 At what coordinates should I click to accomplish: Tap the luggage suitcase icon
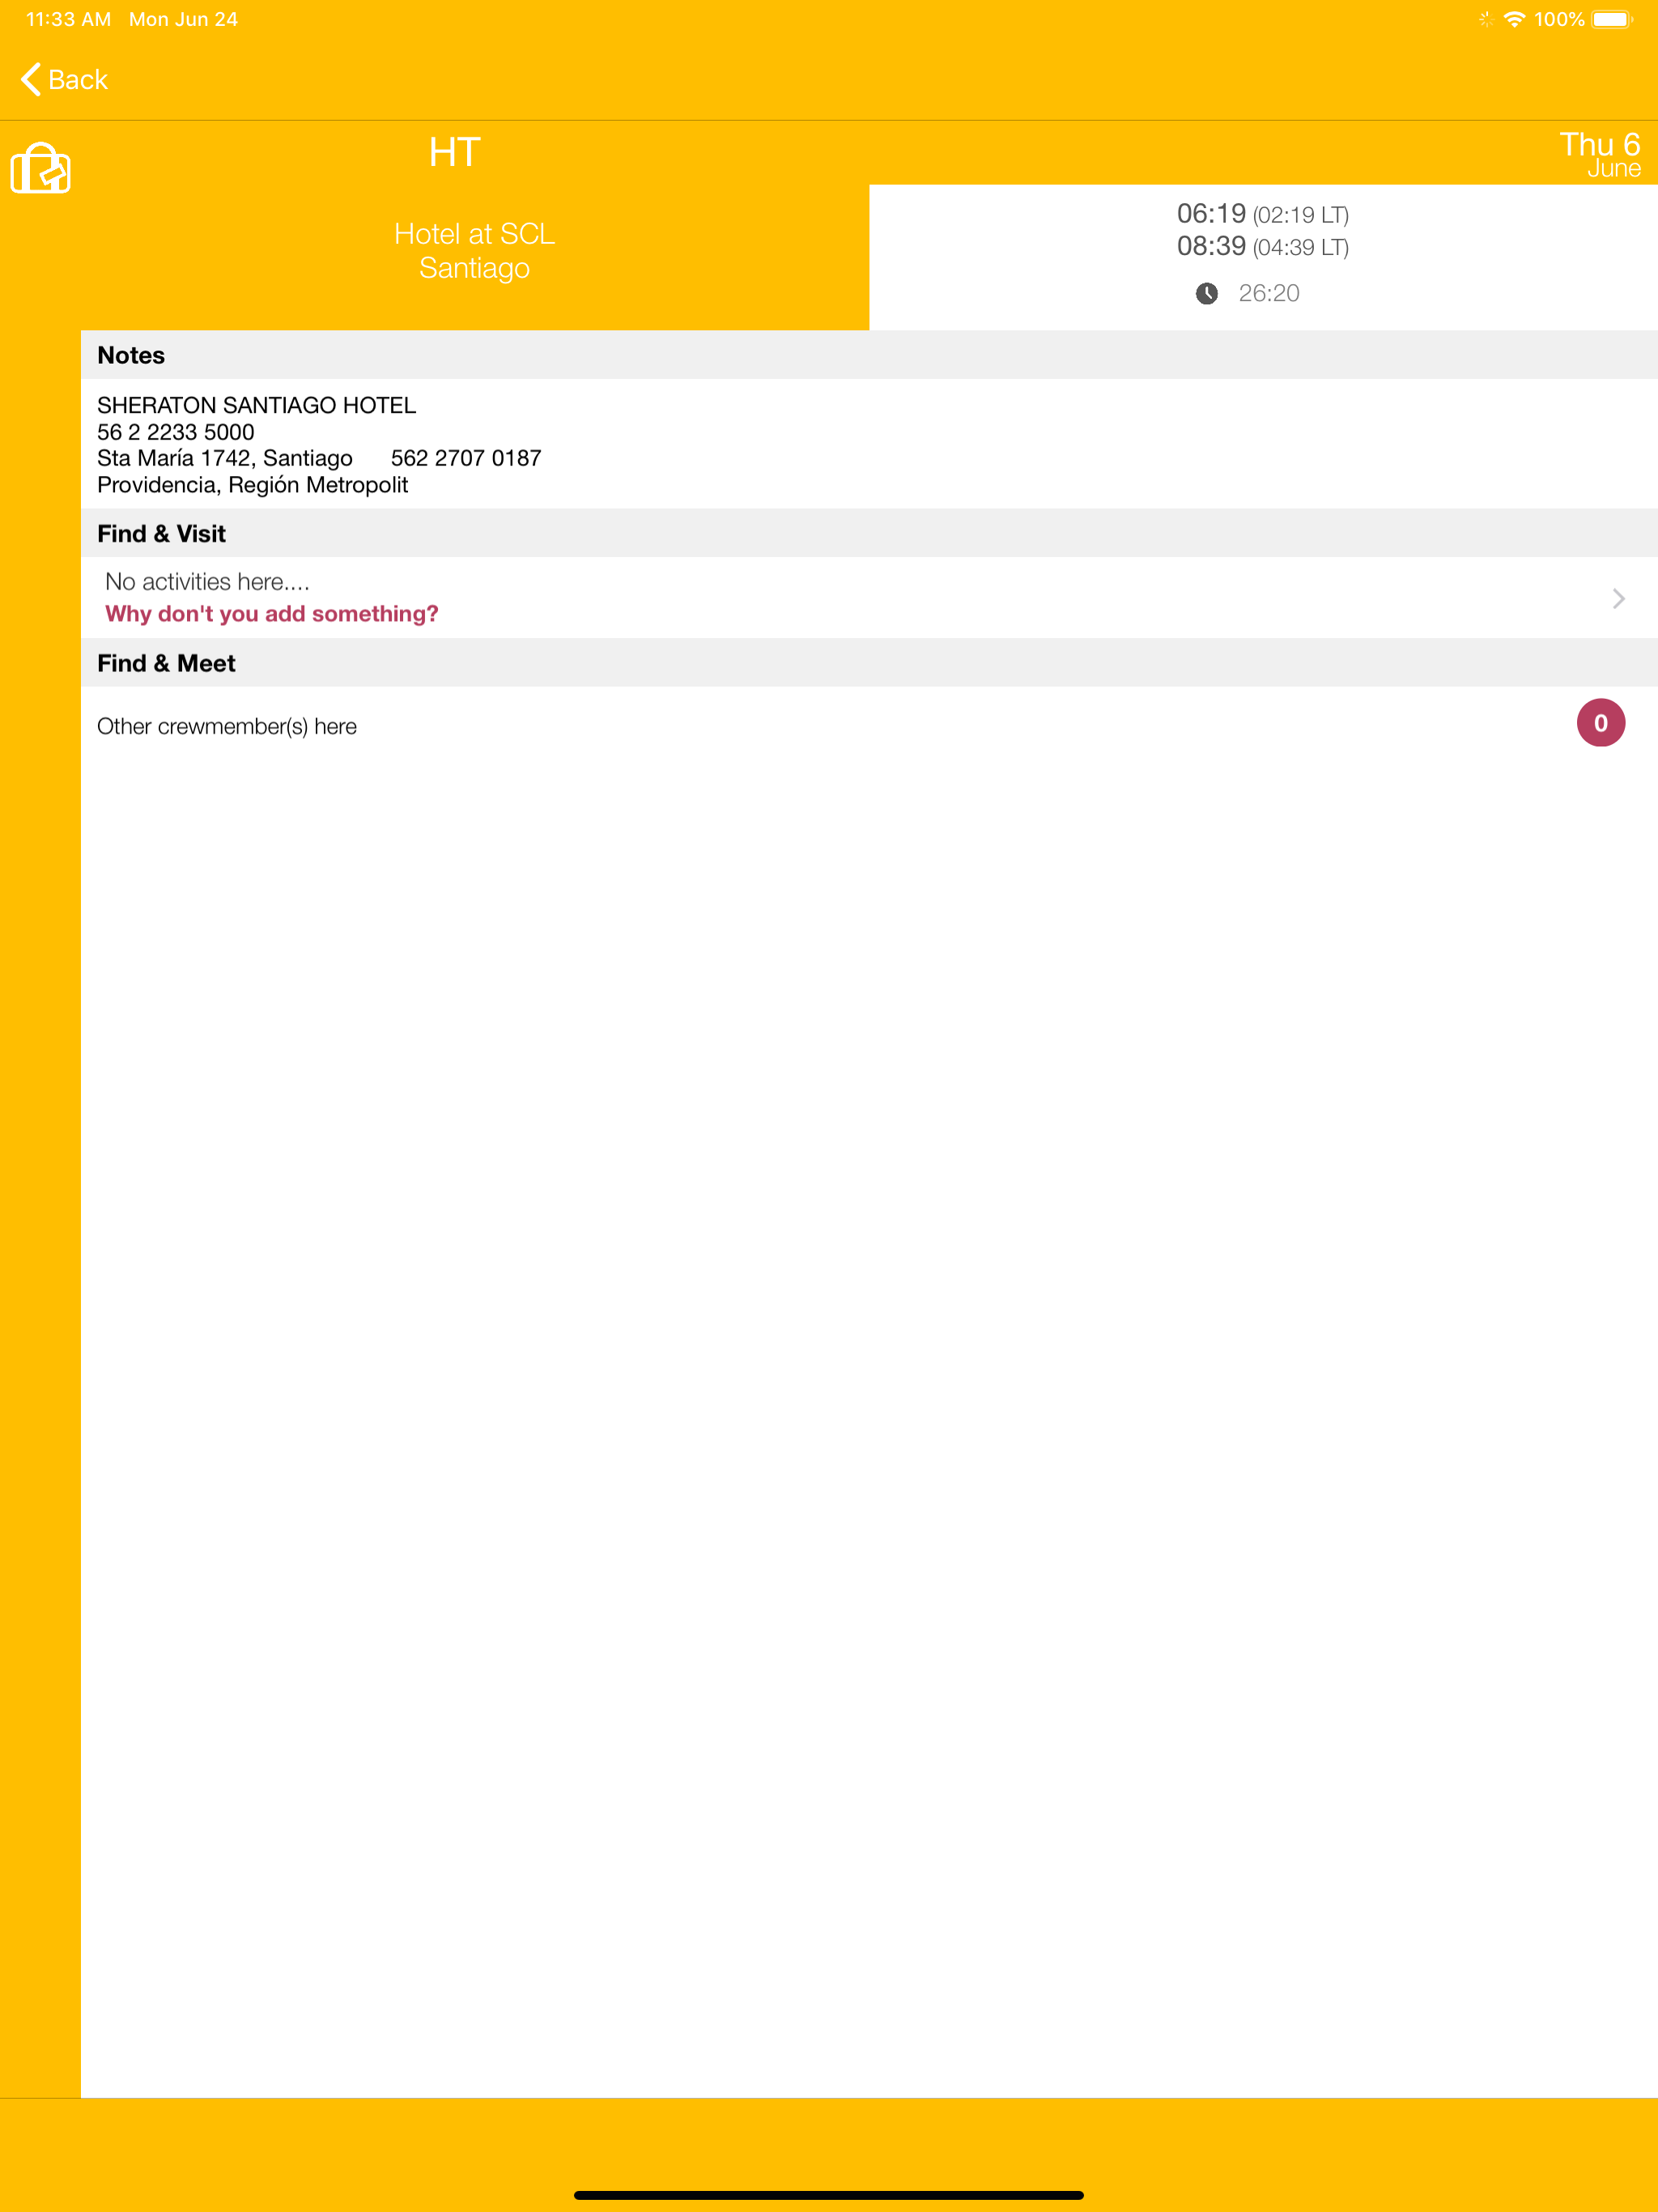tap(41, 168)
